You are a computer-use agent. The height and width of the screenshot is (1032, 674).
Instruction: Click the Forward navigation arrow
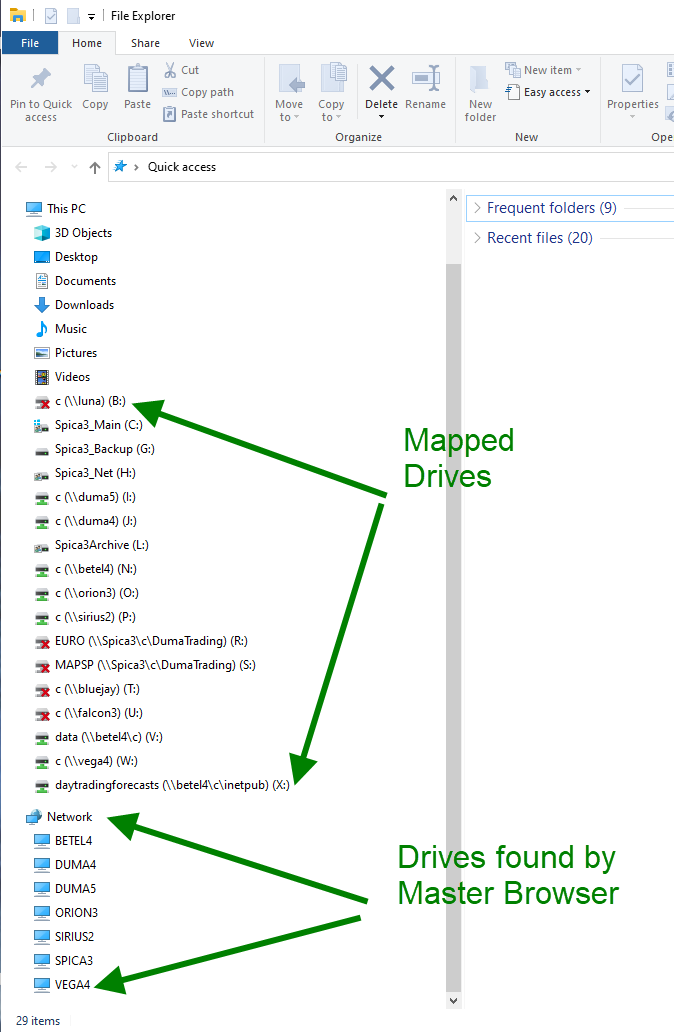[x=51, y=167]
